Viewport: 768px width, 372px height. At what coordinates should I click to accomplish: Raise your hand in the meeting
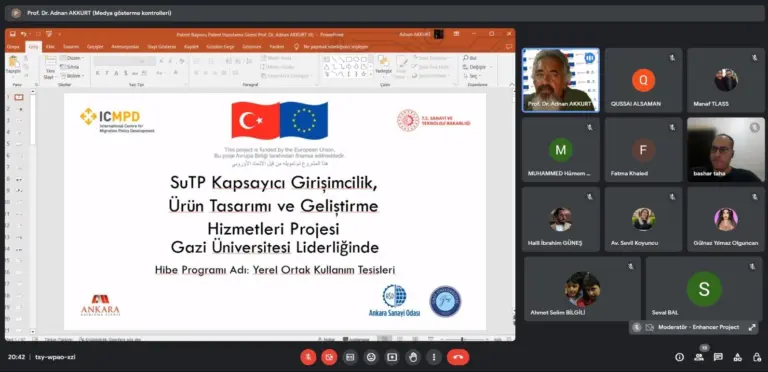click(413, 357)
